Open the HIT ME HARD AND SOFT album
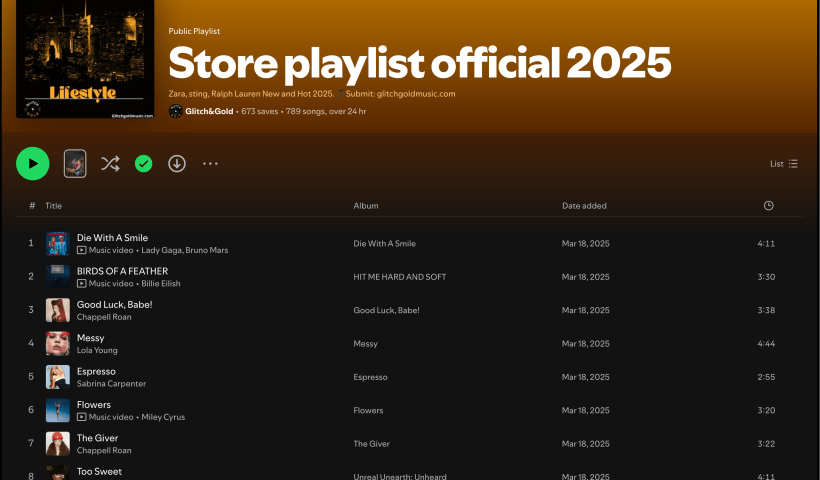 point(400,277)
